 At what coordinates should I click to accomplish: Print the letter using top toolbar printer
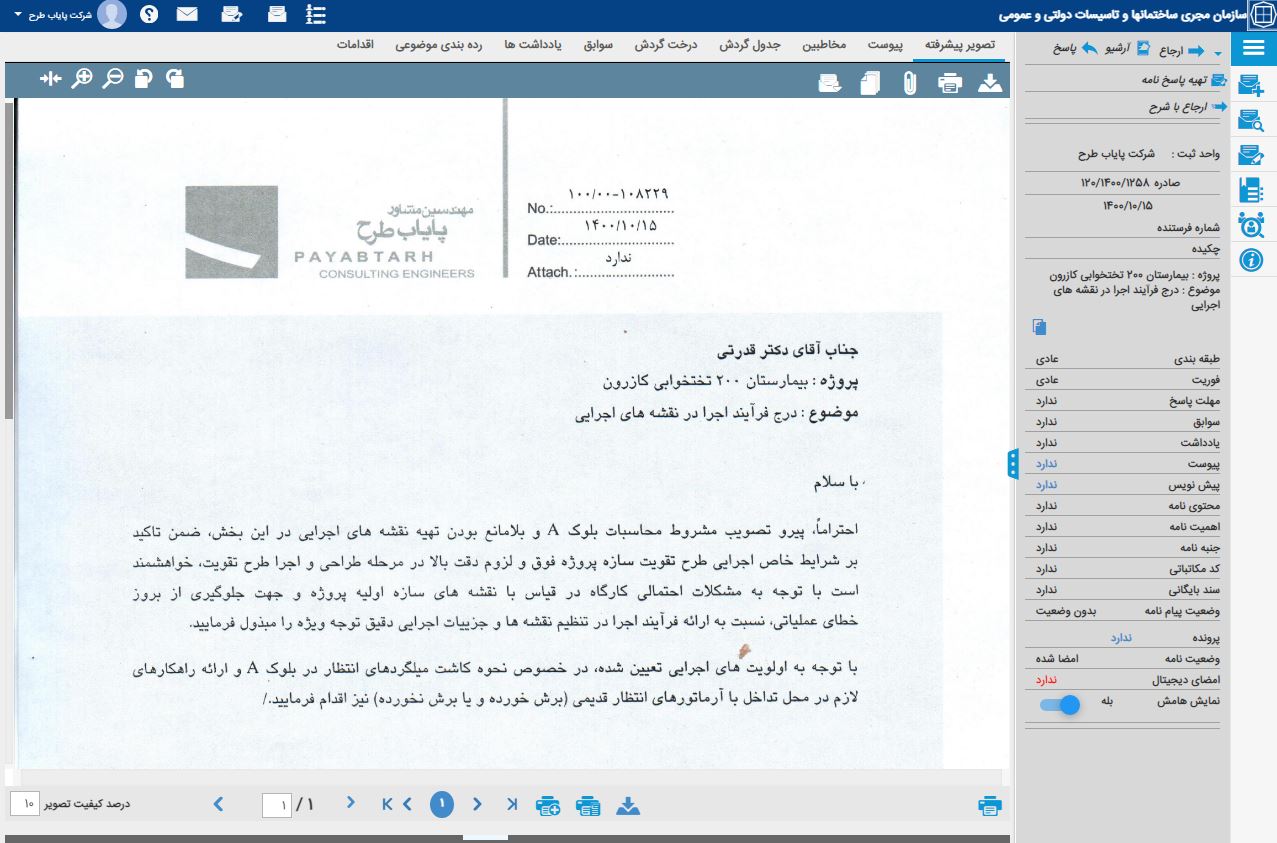coord(949,83)
